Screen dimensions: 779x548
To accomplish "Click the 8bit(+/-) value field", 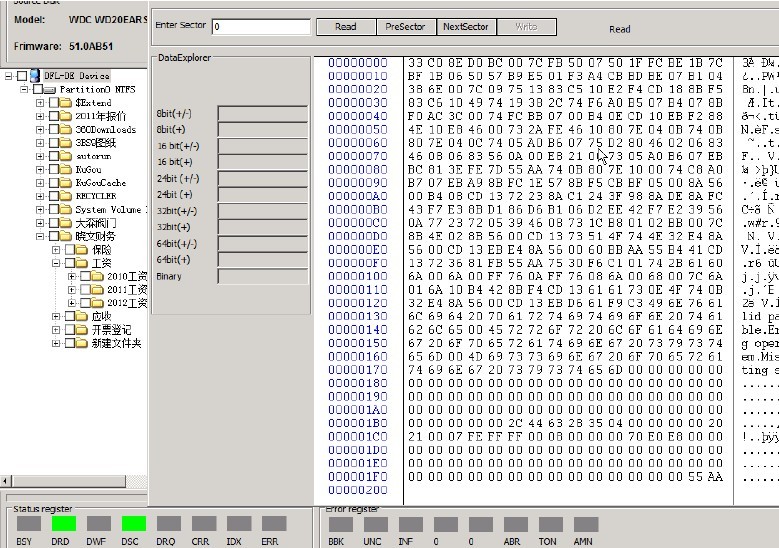I will coord(263,114).
